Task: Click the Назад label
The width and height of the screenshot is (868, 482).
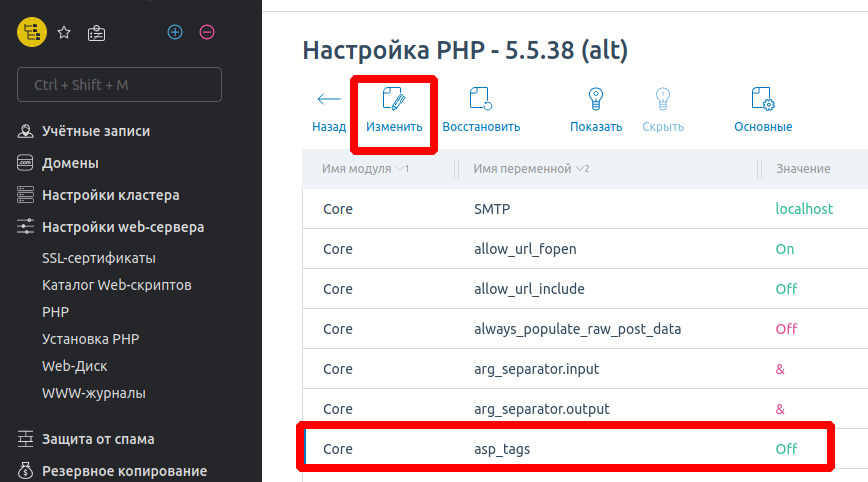Action: click(329, 127)
